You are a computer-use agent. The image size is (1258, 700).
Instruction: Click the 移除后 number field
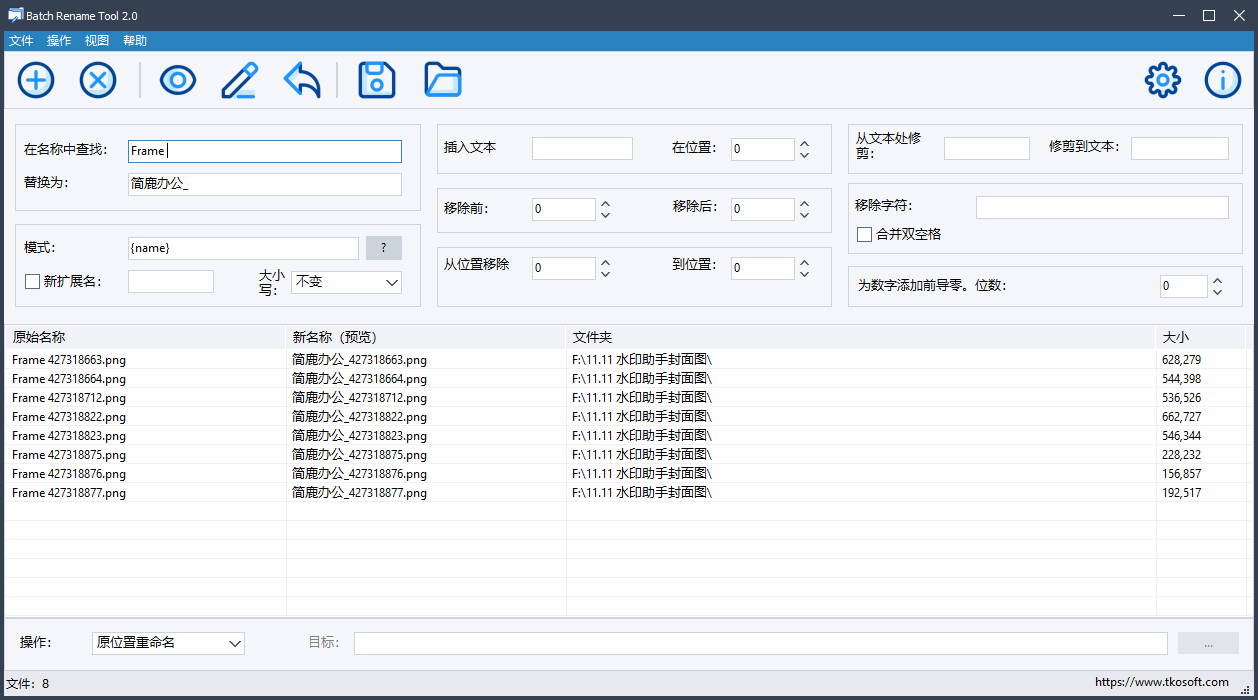pyautogui.click(x=763, y=209)
